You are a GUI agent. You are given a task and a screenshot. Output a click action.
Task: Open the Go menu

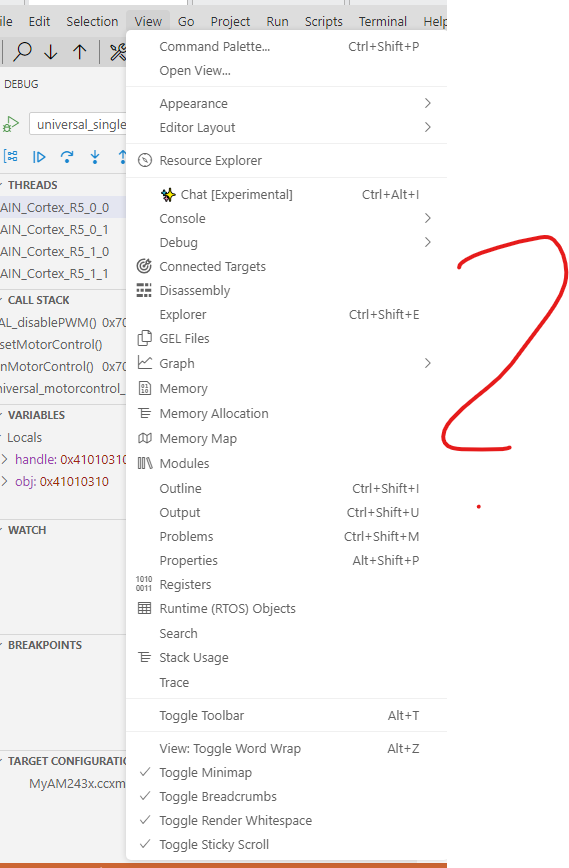click(186, 22)
